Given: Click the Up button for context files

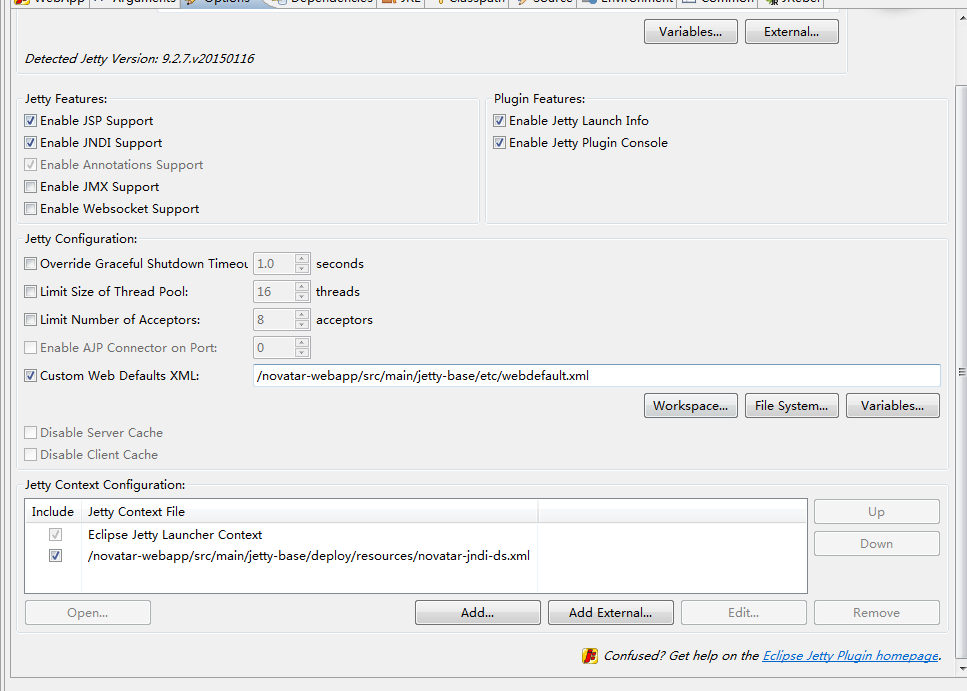Looking at the screenshot, I should [x=876, y=511].
